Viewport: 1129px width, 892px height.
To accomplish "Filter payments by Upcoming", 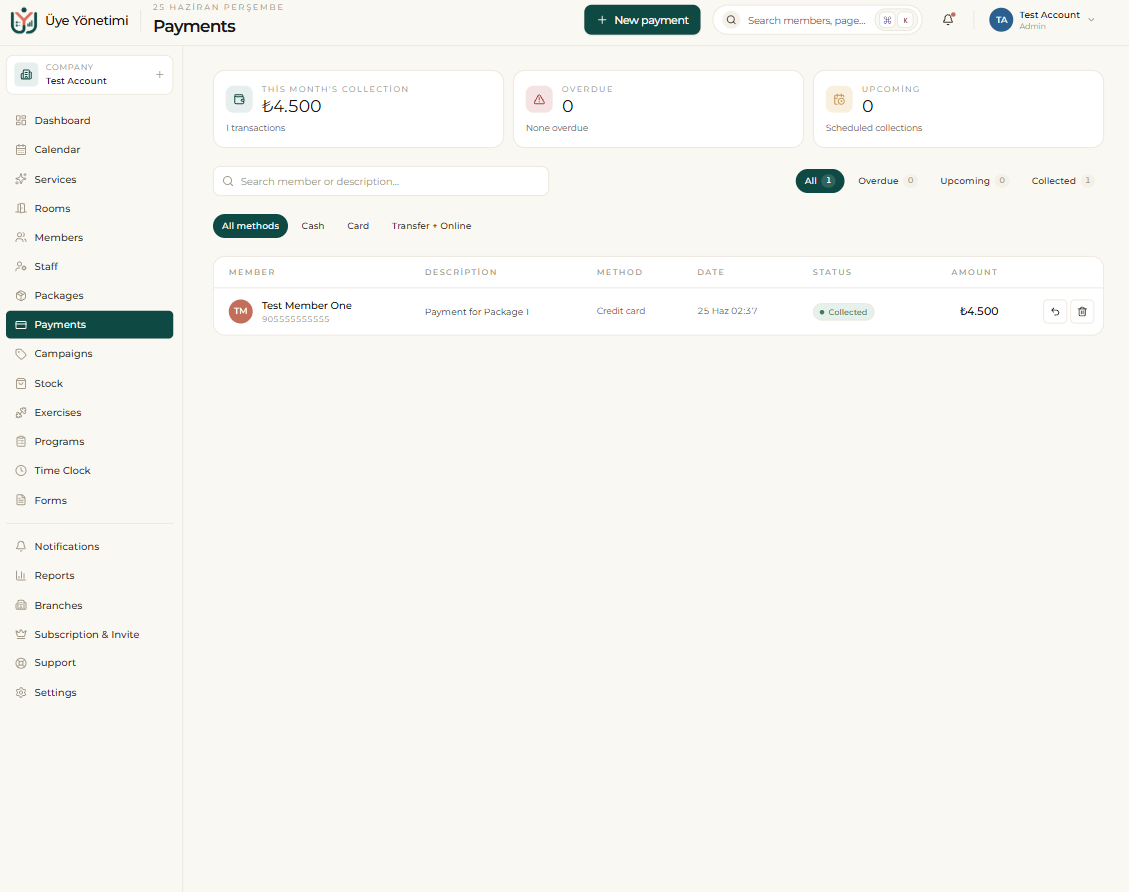I will pyautogui.click(x=973, y=181).
